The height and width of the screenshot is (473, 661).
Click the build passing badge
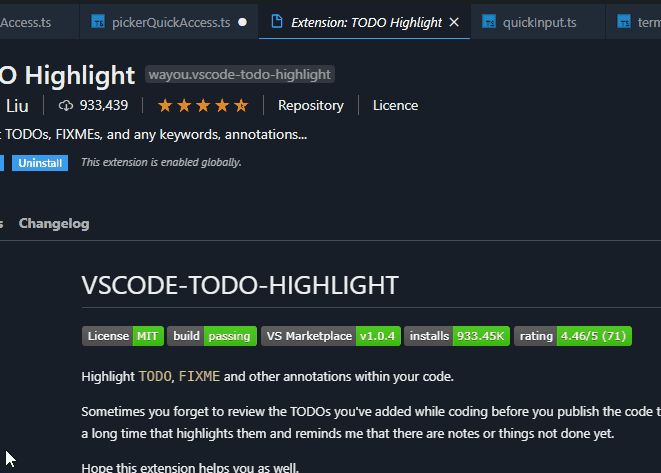coord(212,336)
